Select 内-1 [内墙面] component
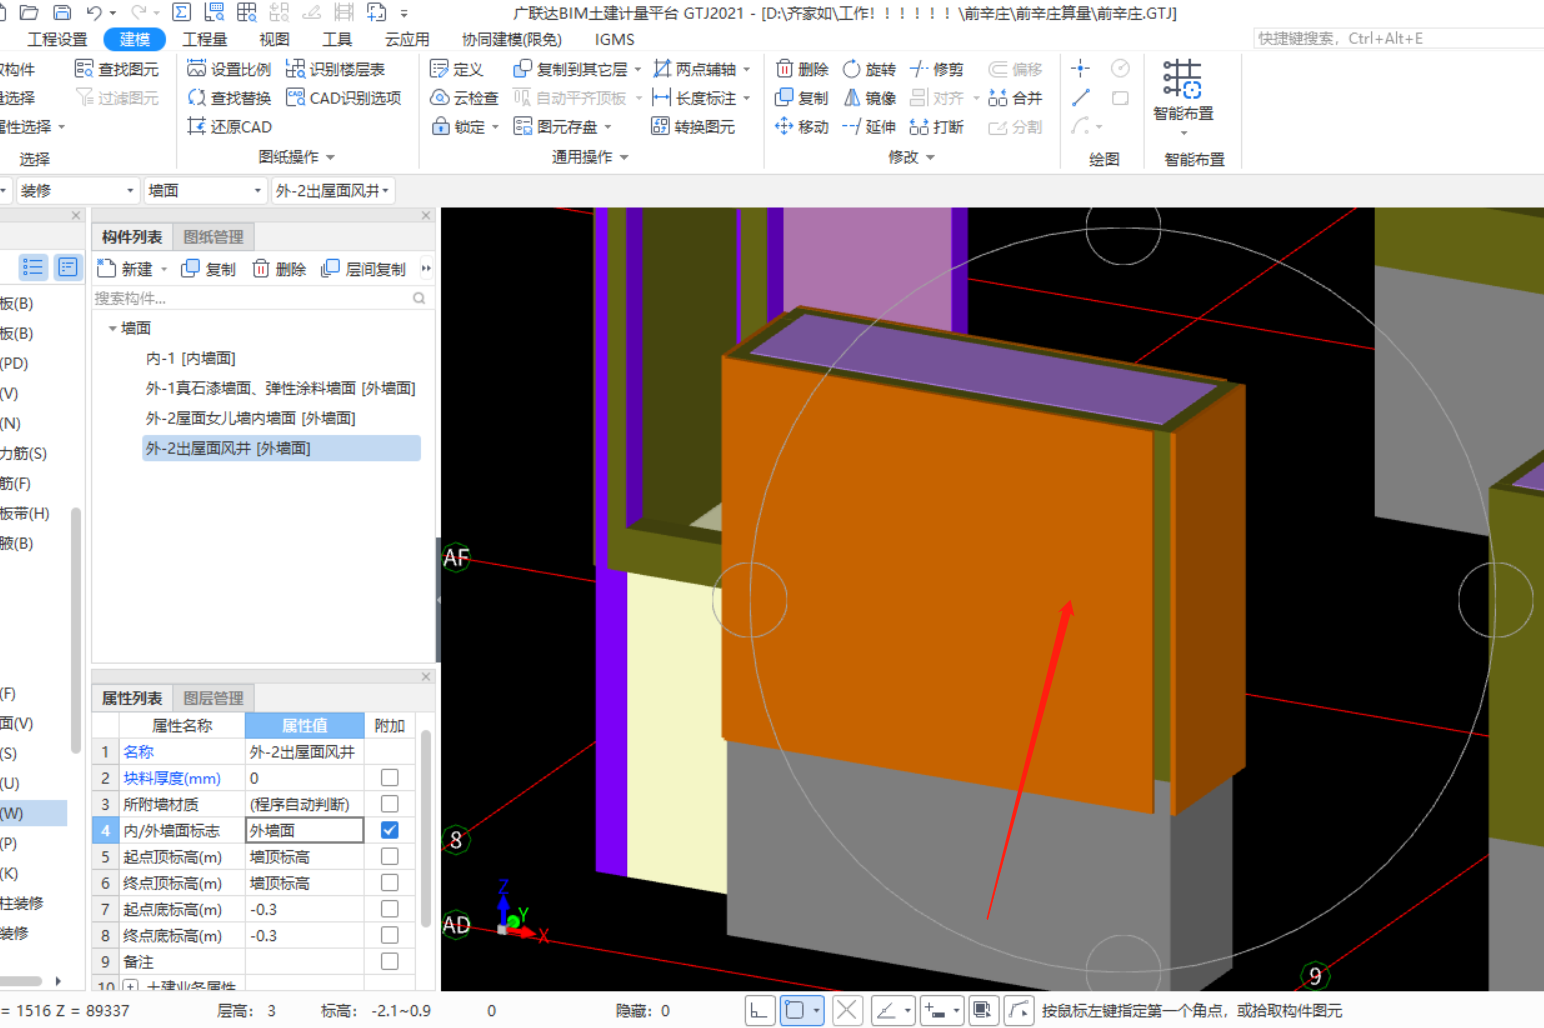This screenshot has height=1028, width=1544. point(190,358)
